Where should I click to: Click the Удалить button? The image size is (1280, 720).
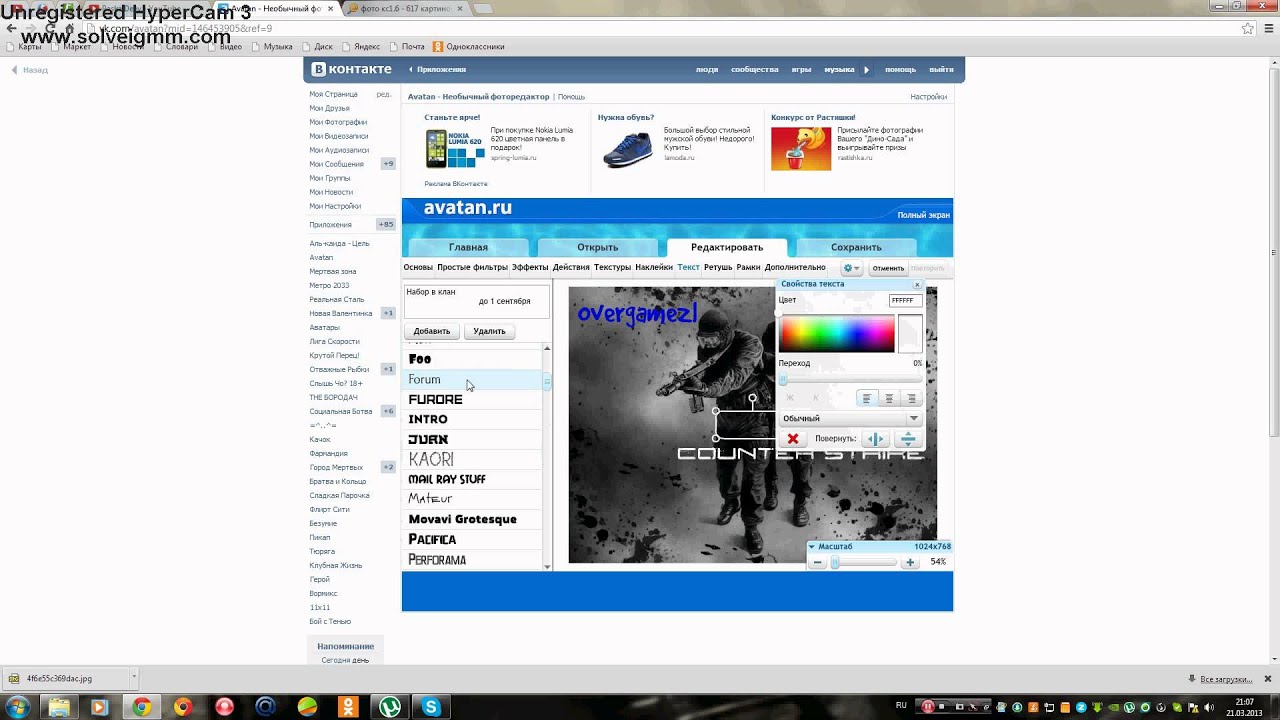pyautogui.click(x=489, y=331)
